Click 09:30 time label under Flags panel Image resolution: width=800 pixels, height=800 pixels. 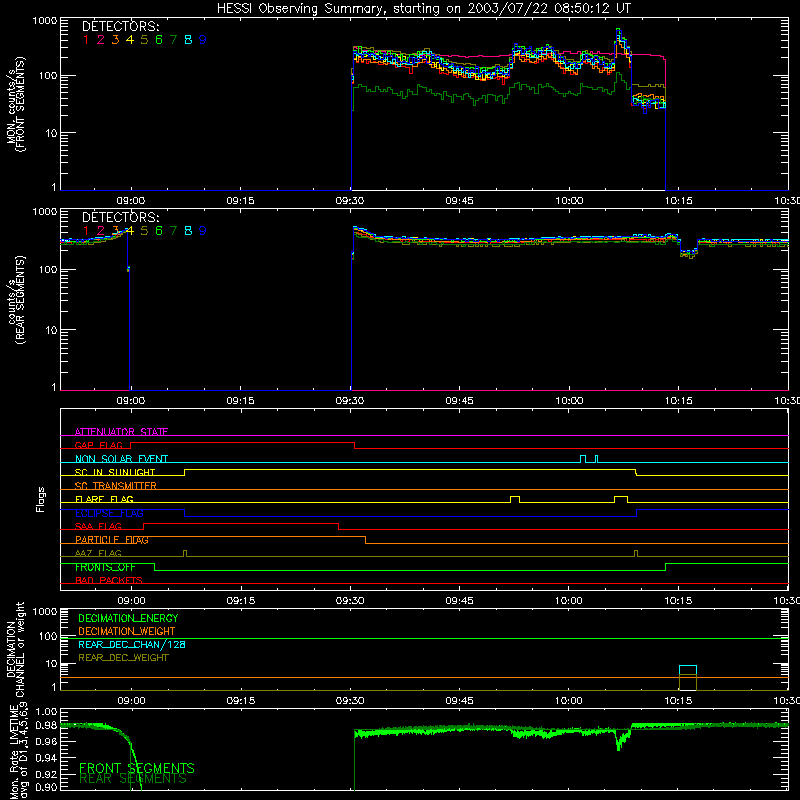(x=350, y=601)
